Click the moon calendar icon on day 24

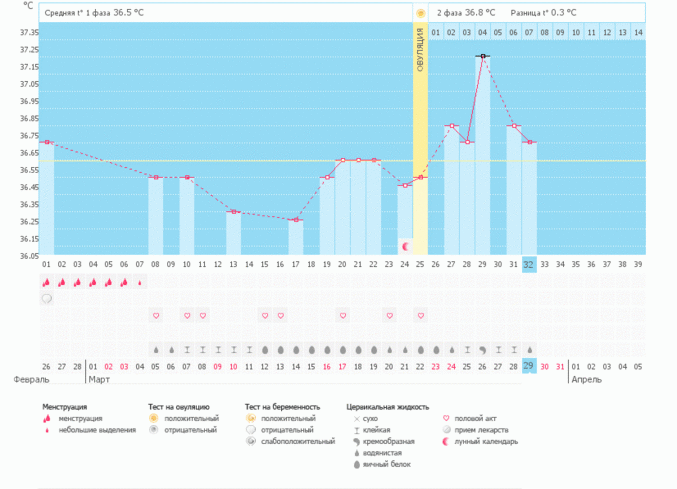click(x=405, y=245)
